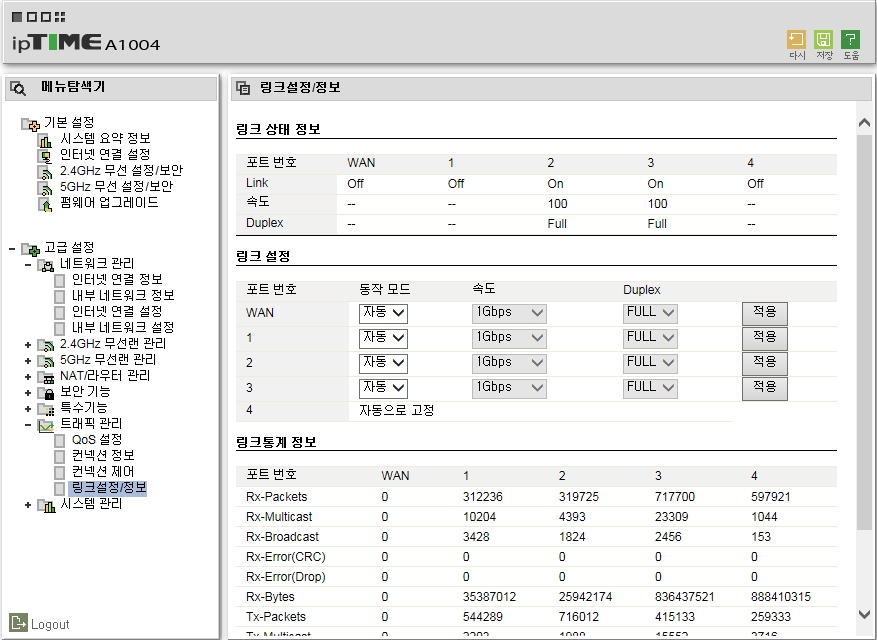
Task: Click 적용 button for WAN row
Action: (765, 313)
